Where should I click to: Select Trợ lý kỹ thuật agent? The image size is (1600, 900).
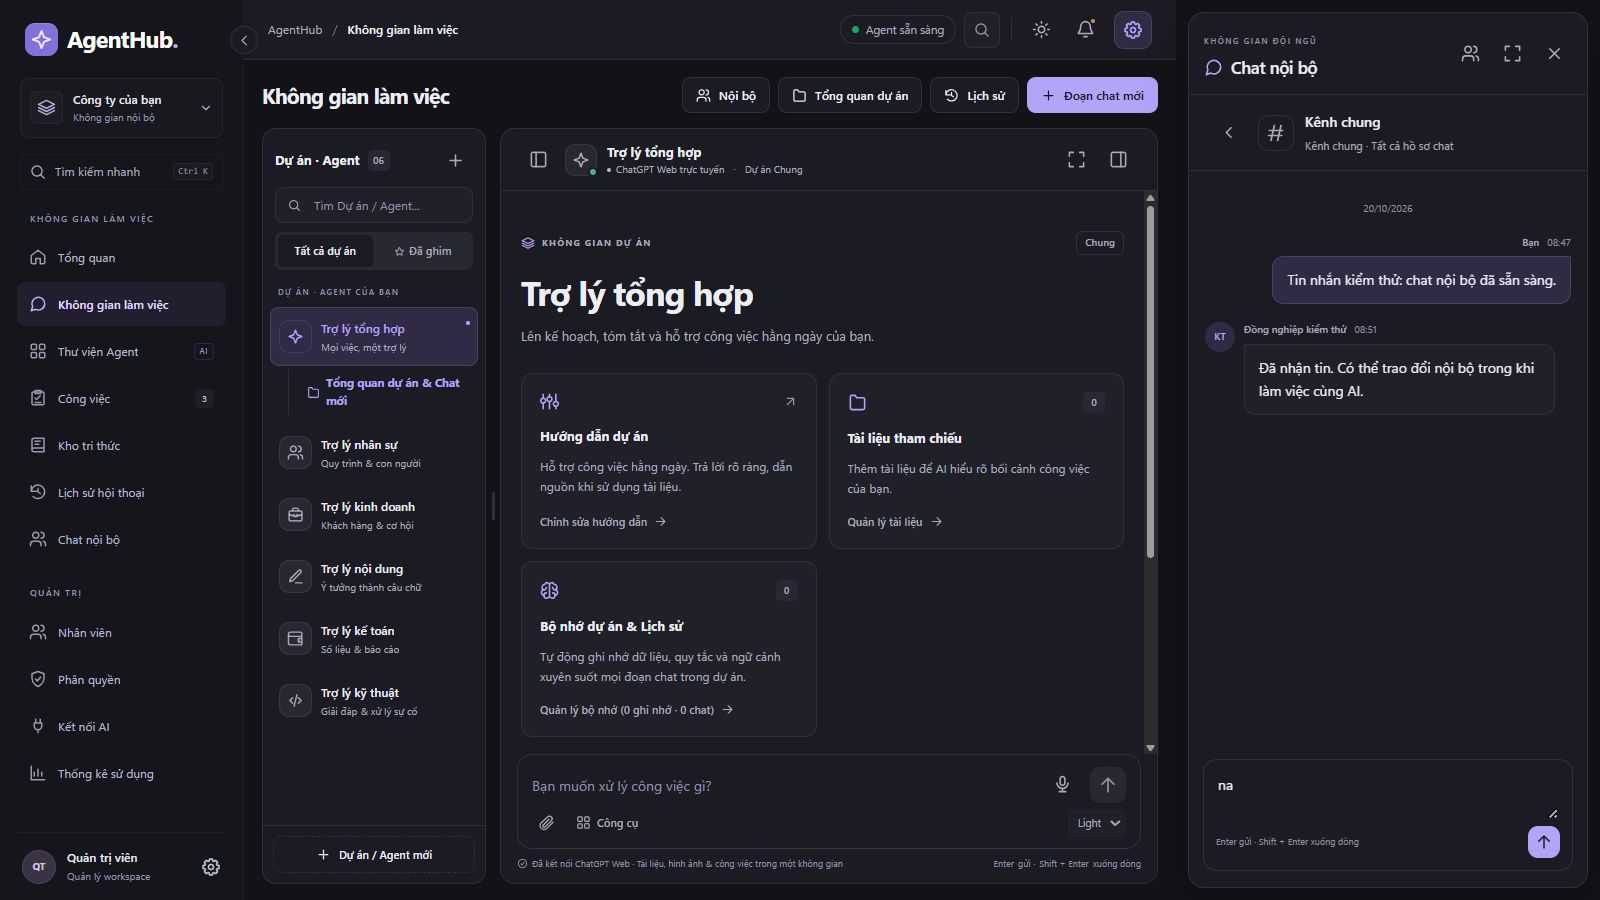click(374, 701)
